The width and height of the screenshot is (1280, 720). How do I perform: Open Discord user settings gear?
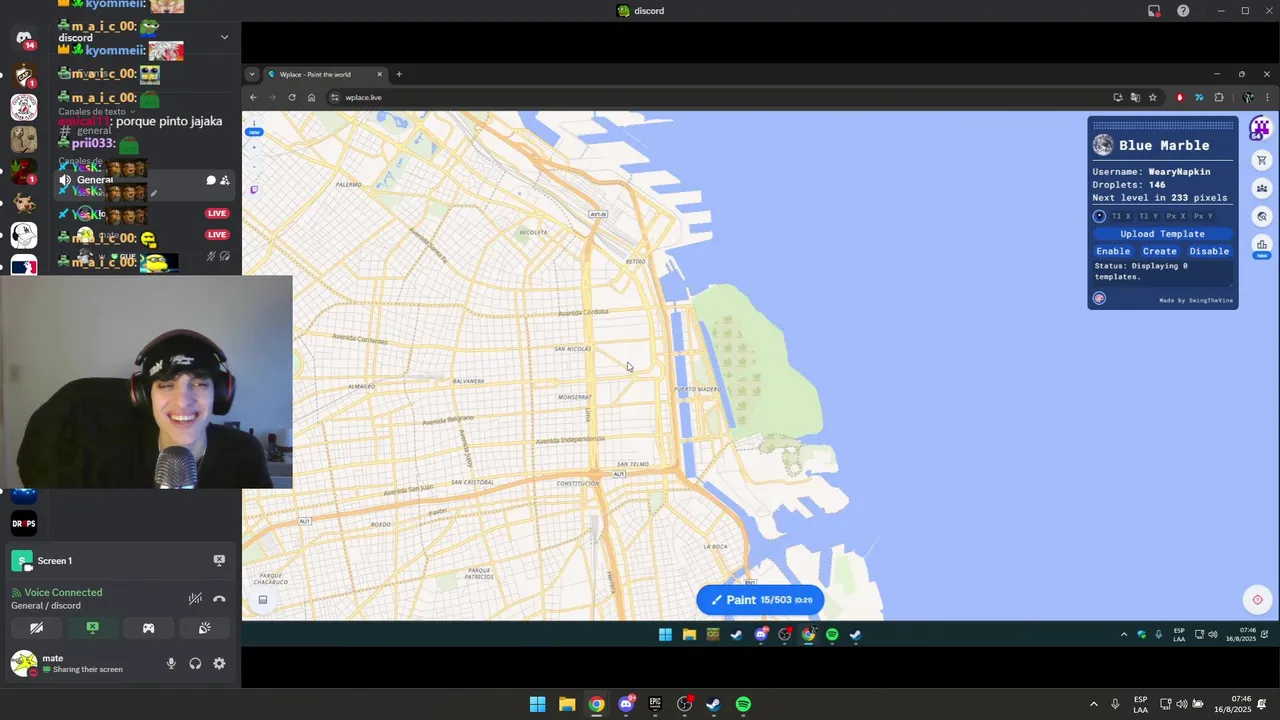219,663
